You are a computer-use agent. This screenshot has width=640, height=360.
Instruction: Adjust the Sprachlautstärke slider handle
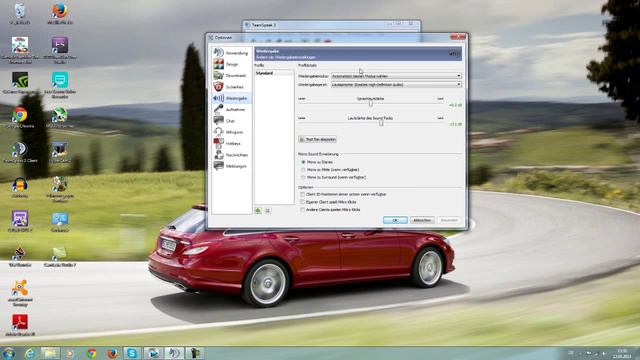click(371, 104)
